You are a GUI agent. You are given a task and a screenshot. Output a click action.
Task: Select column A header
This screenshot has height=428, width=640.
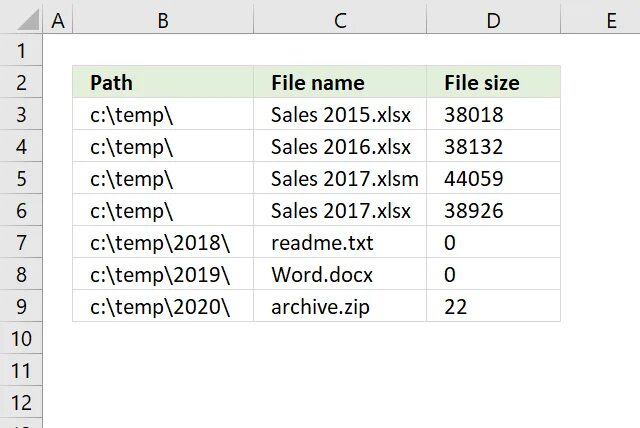coord(58,18)
